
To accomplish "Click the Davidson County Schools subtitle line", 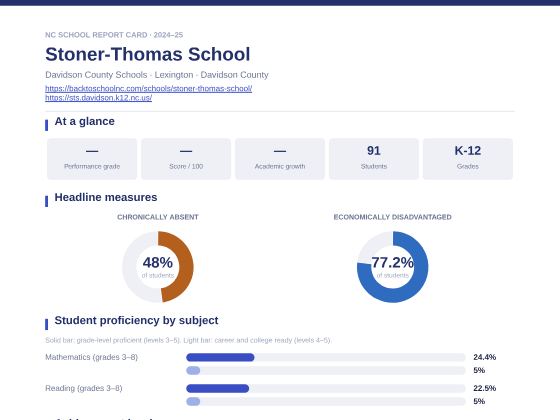I will (x=157, y=75).
